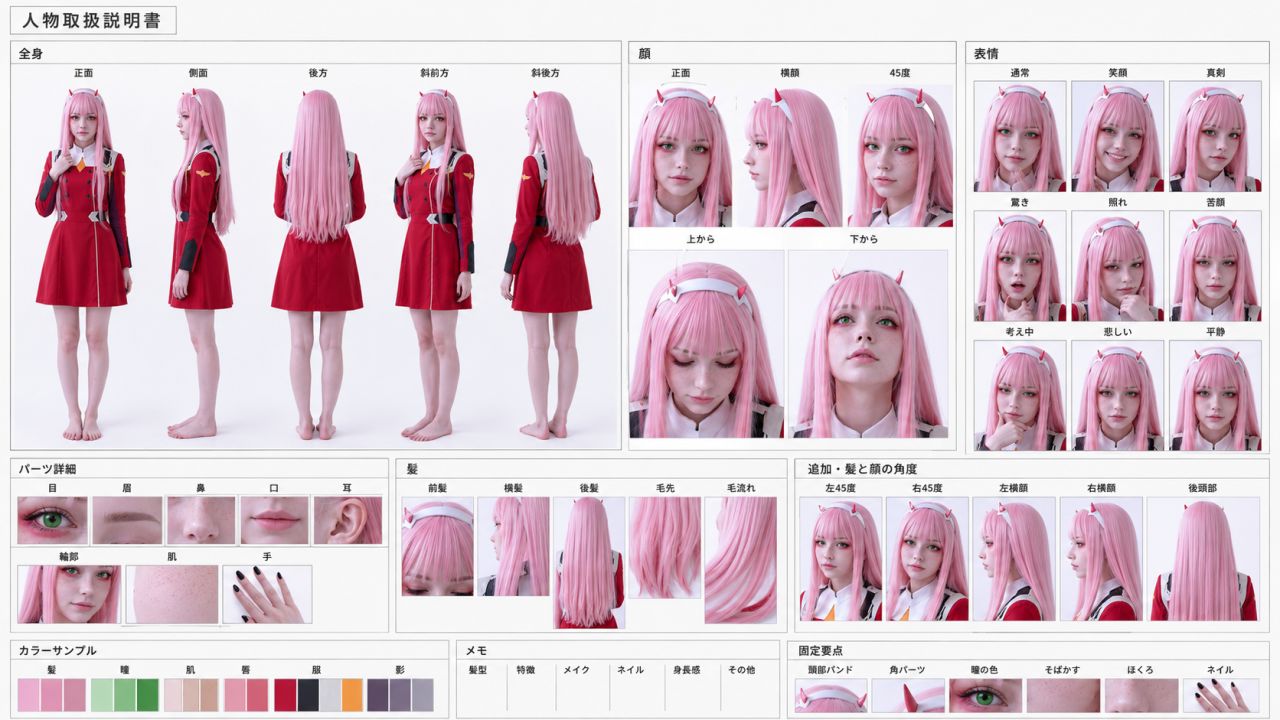
Task: Select the 苦顔 expression thumbnail
Action: [x=1215, y=266]
